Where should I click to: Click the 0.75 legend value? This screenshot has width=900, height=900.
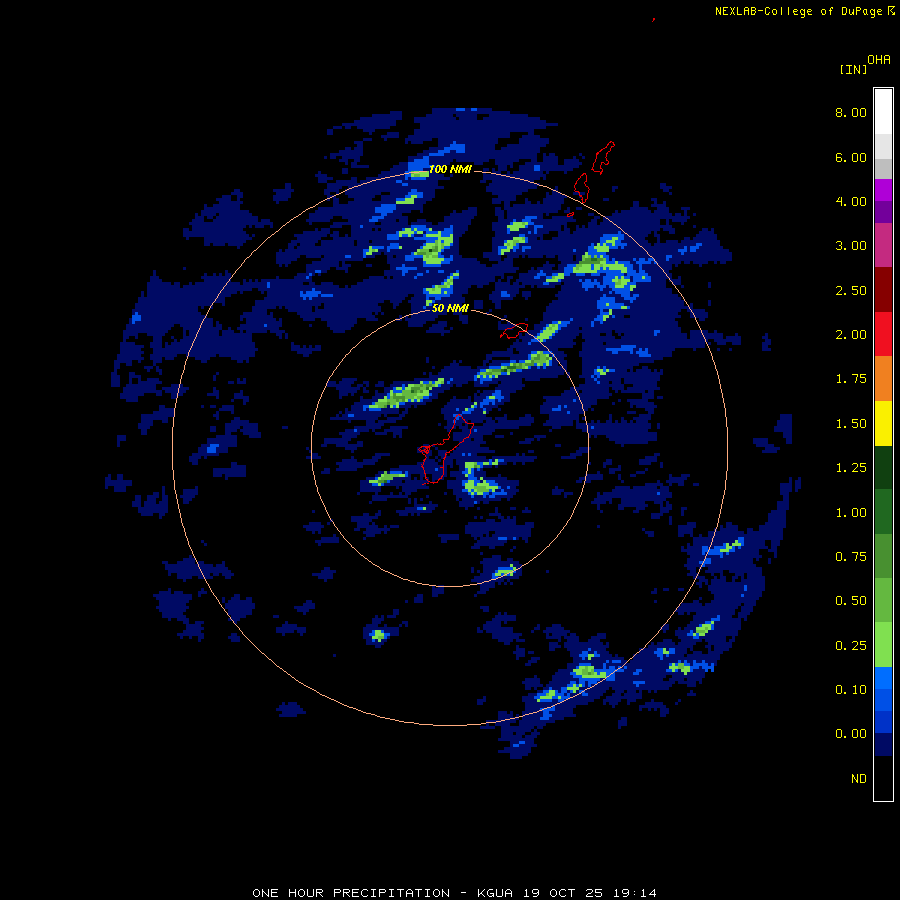(851, 557)
